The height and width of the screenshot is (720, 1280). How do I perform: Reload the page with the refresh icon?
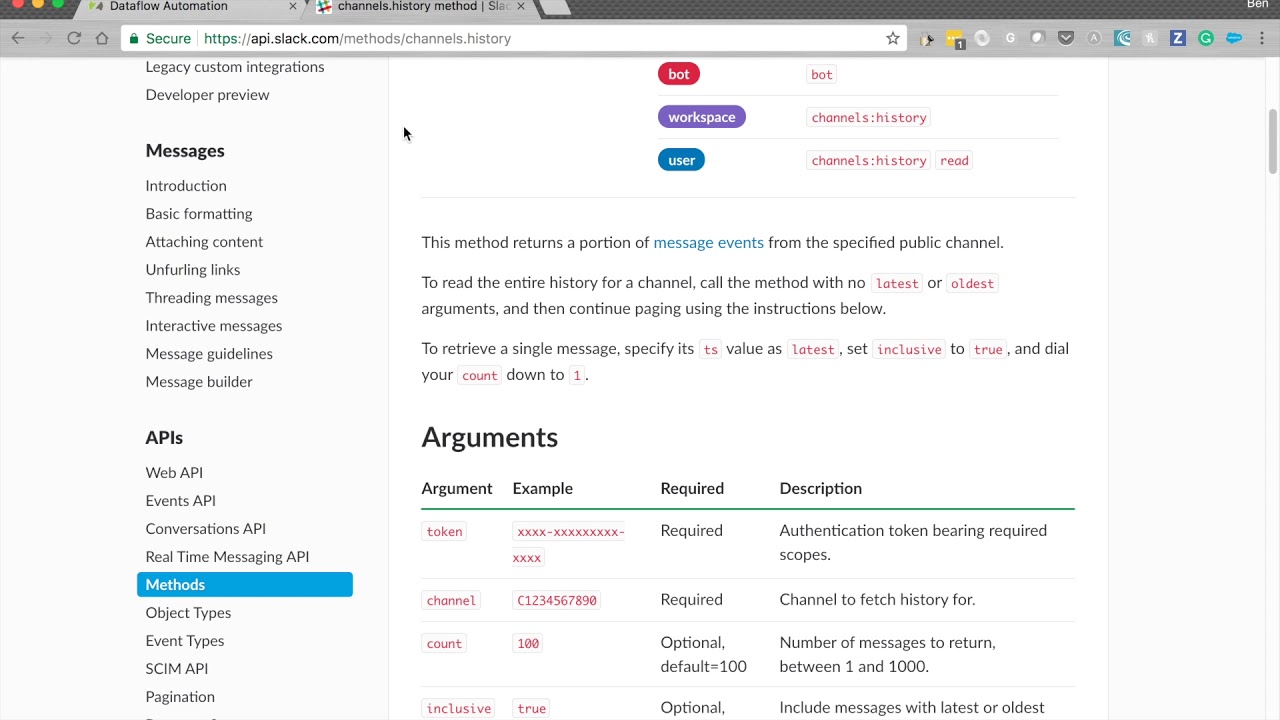[x=74, y=38]
